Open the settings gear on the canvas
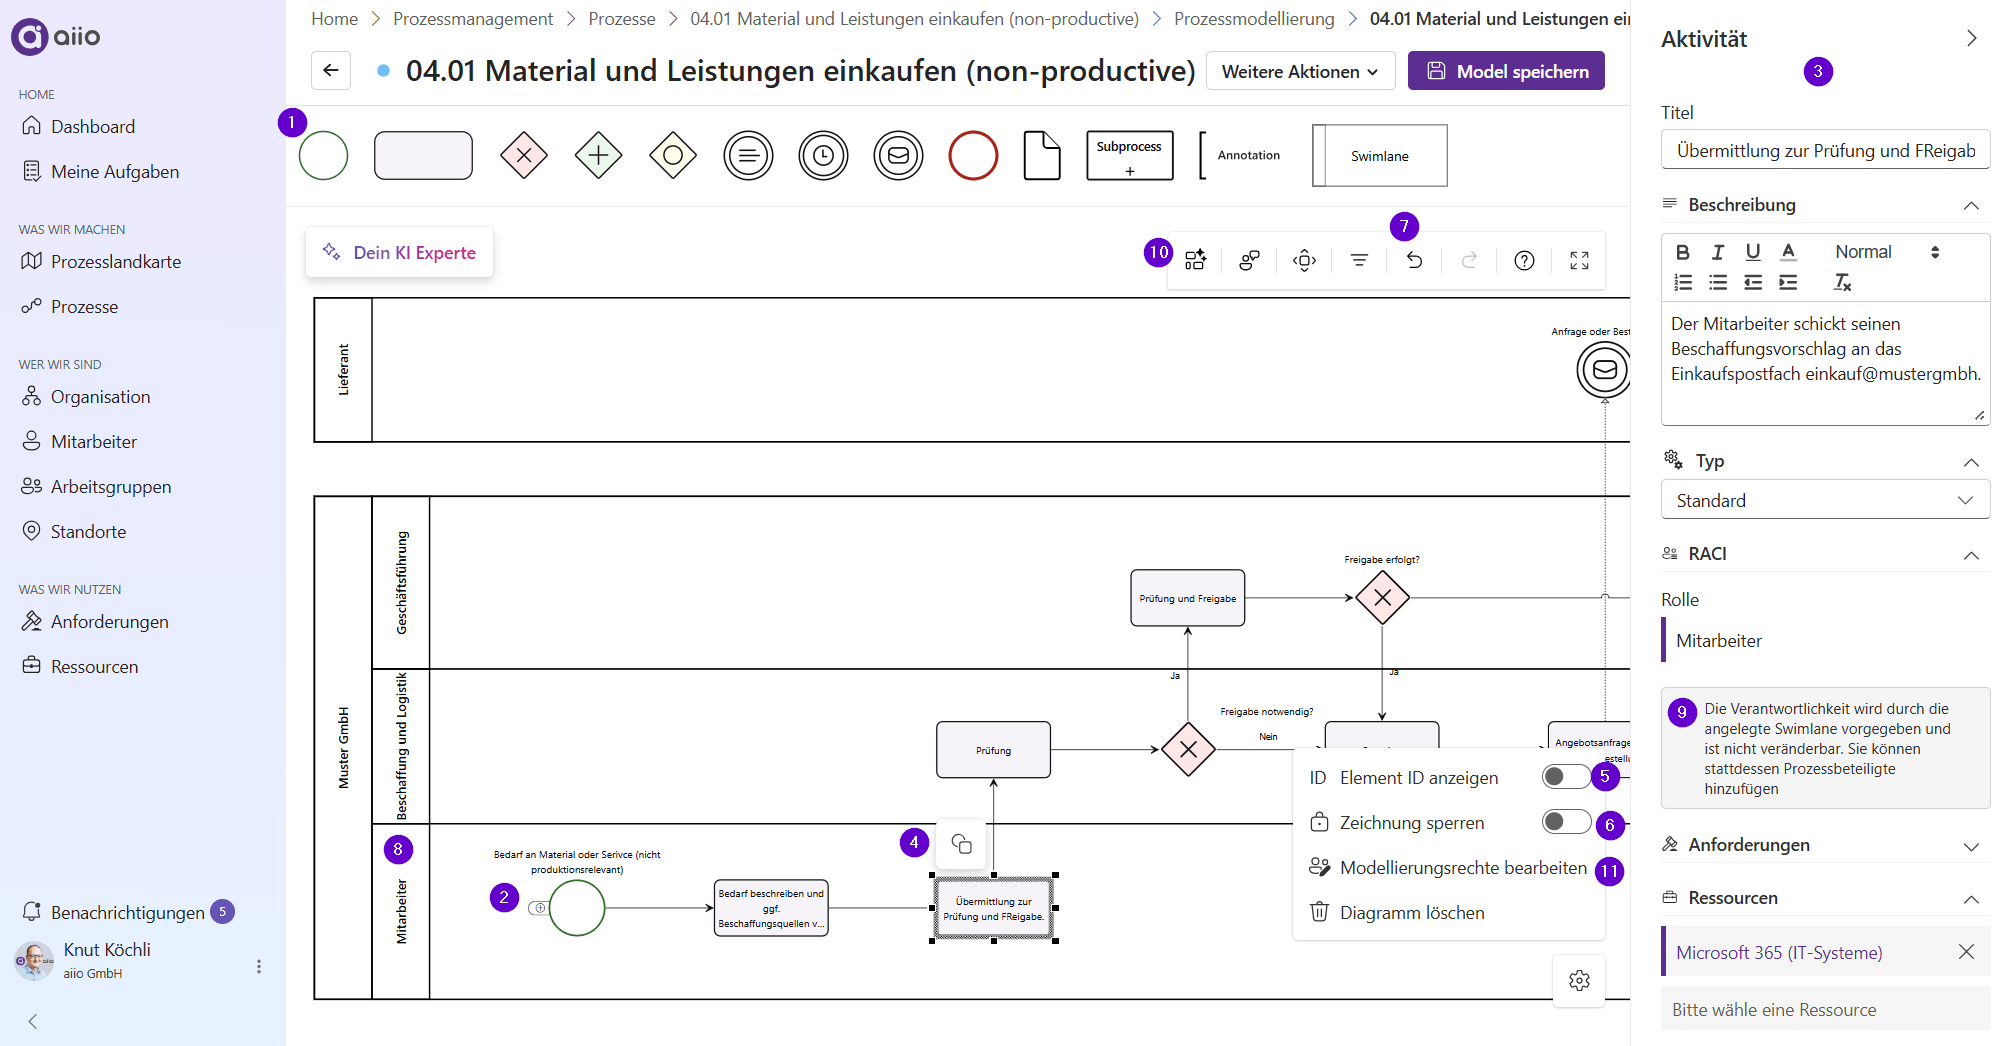The height and width of the screenshot is (1046, 2015). point(1579,981)
